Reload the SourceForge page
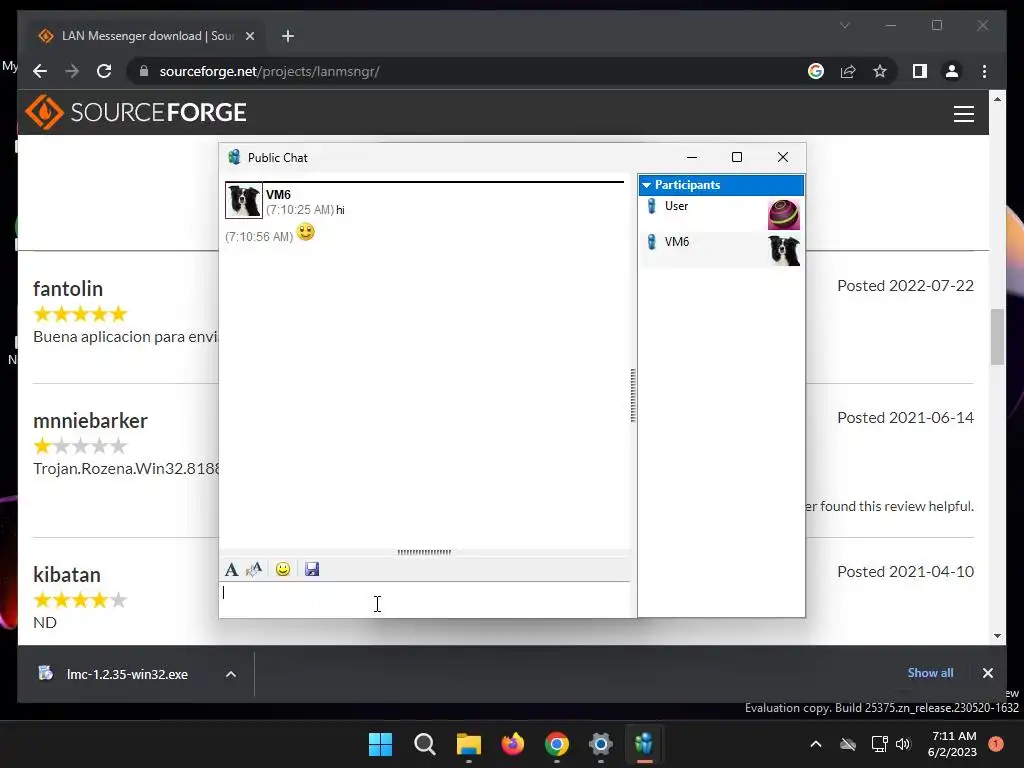 pos(104,71)
